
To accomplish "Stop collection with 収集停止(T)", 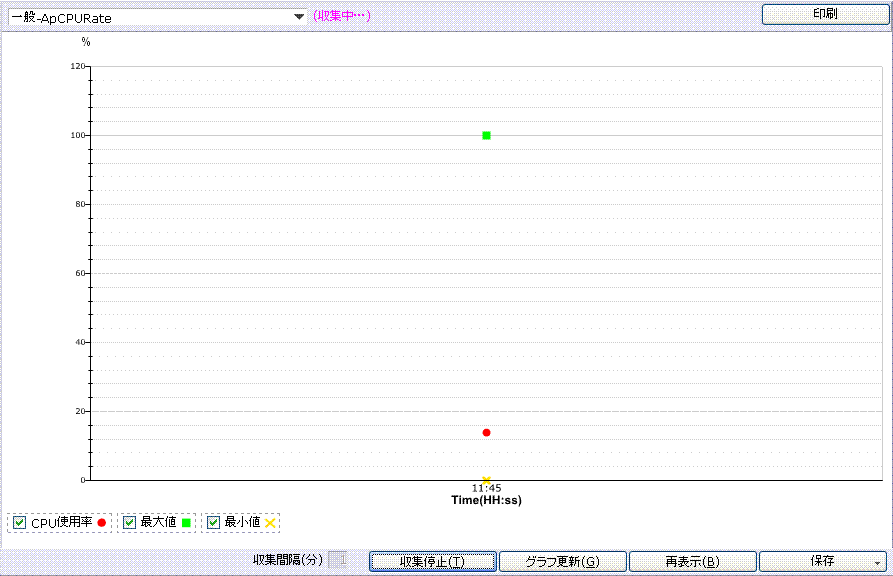I will pos(432,561).
